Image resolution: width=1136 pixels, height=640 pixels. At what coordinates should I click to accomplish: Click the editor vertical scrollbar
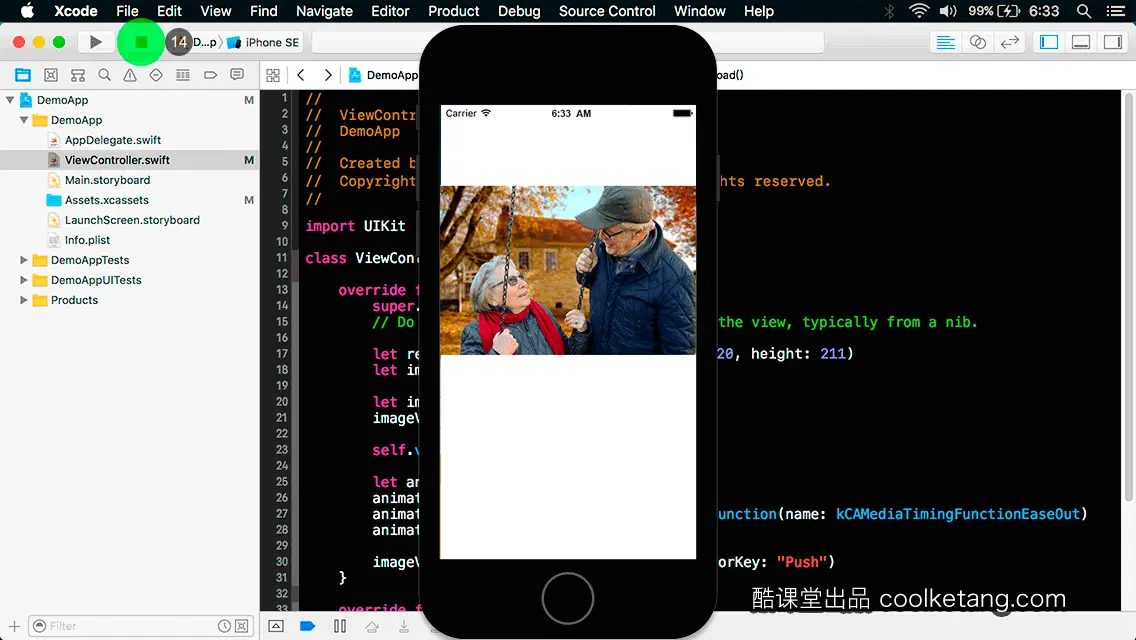(x=1128, y=297)
